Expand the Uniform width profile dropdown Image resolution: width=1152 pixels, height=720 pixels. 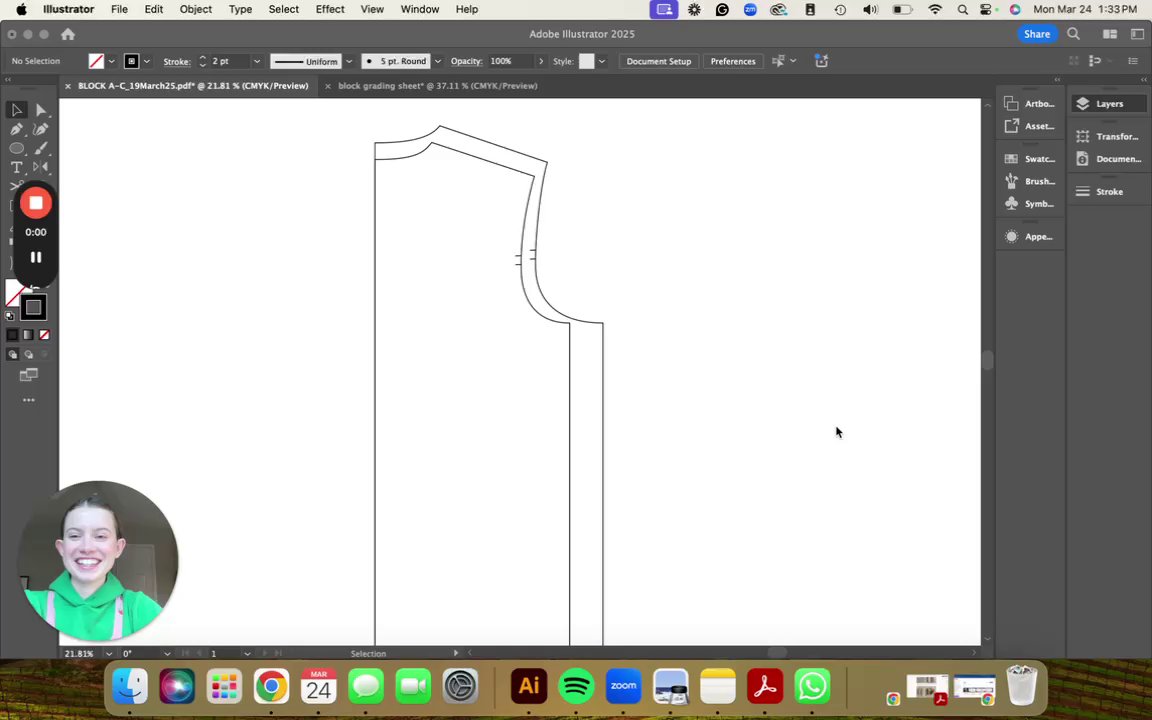pos(349,61)
